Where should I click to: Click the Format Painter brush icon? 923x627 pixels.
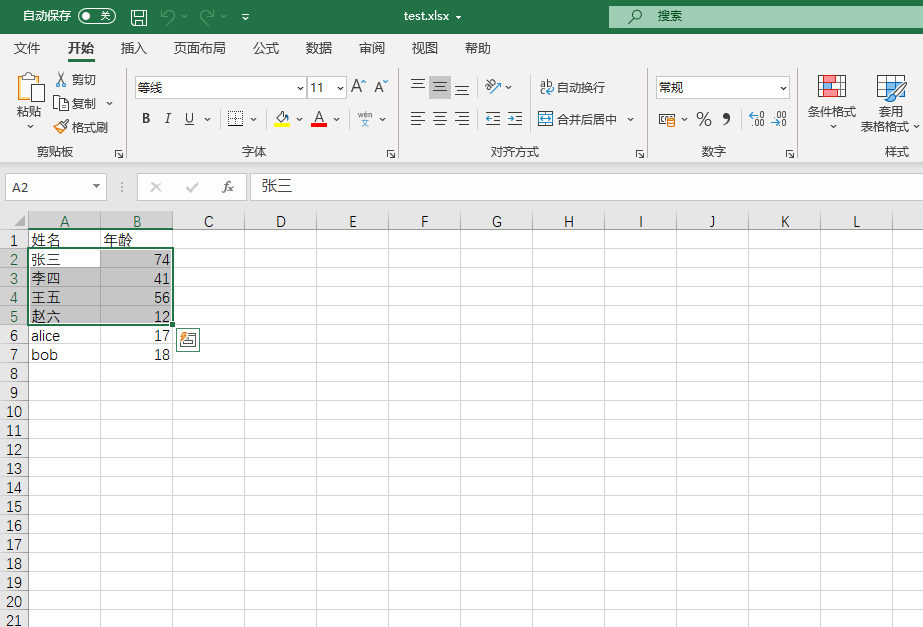pos(61,127)
